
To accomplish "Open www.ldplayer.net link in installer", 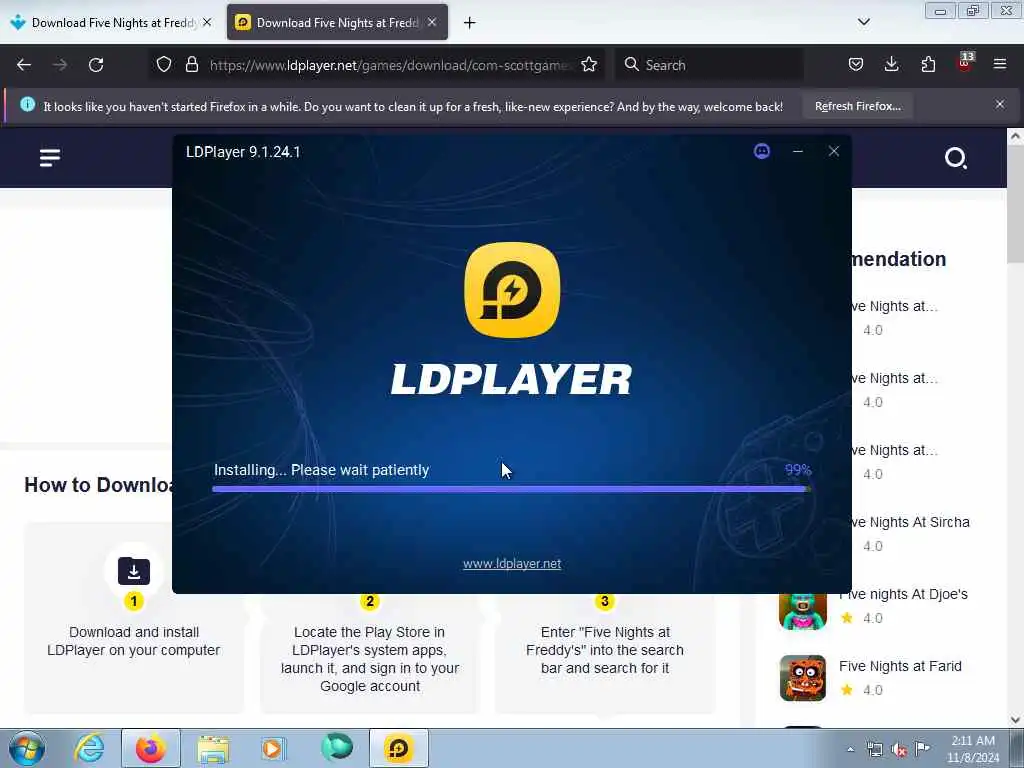I will (x=512, y=564).
